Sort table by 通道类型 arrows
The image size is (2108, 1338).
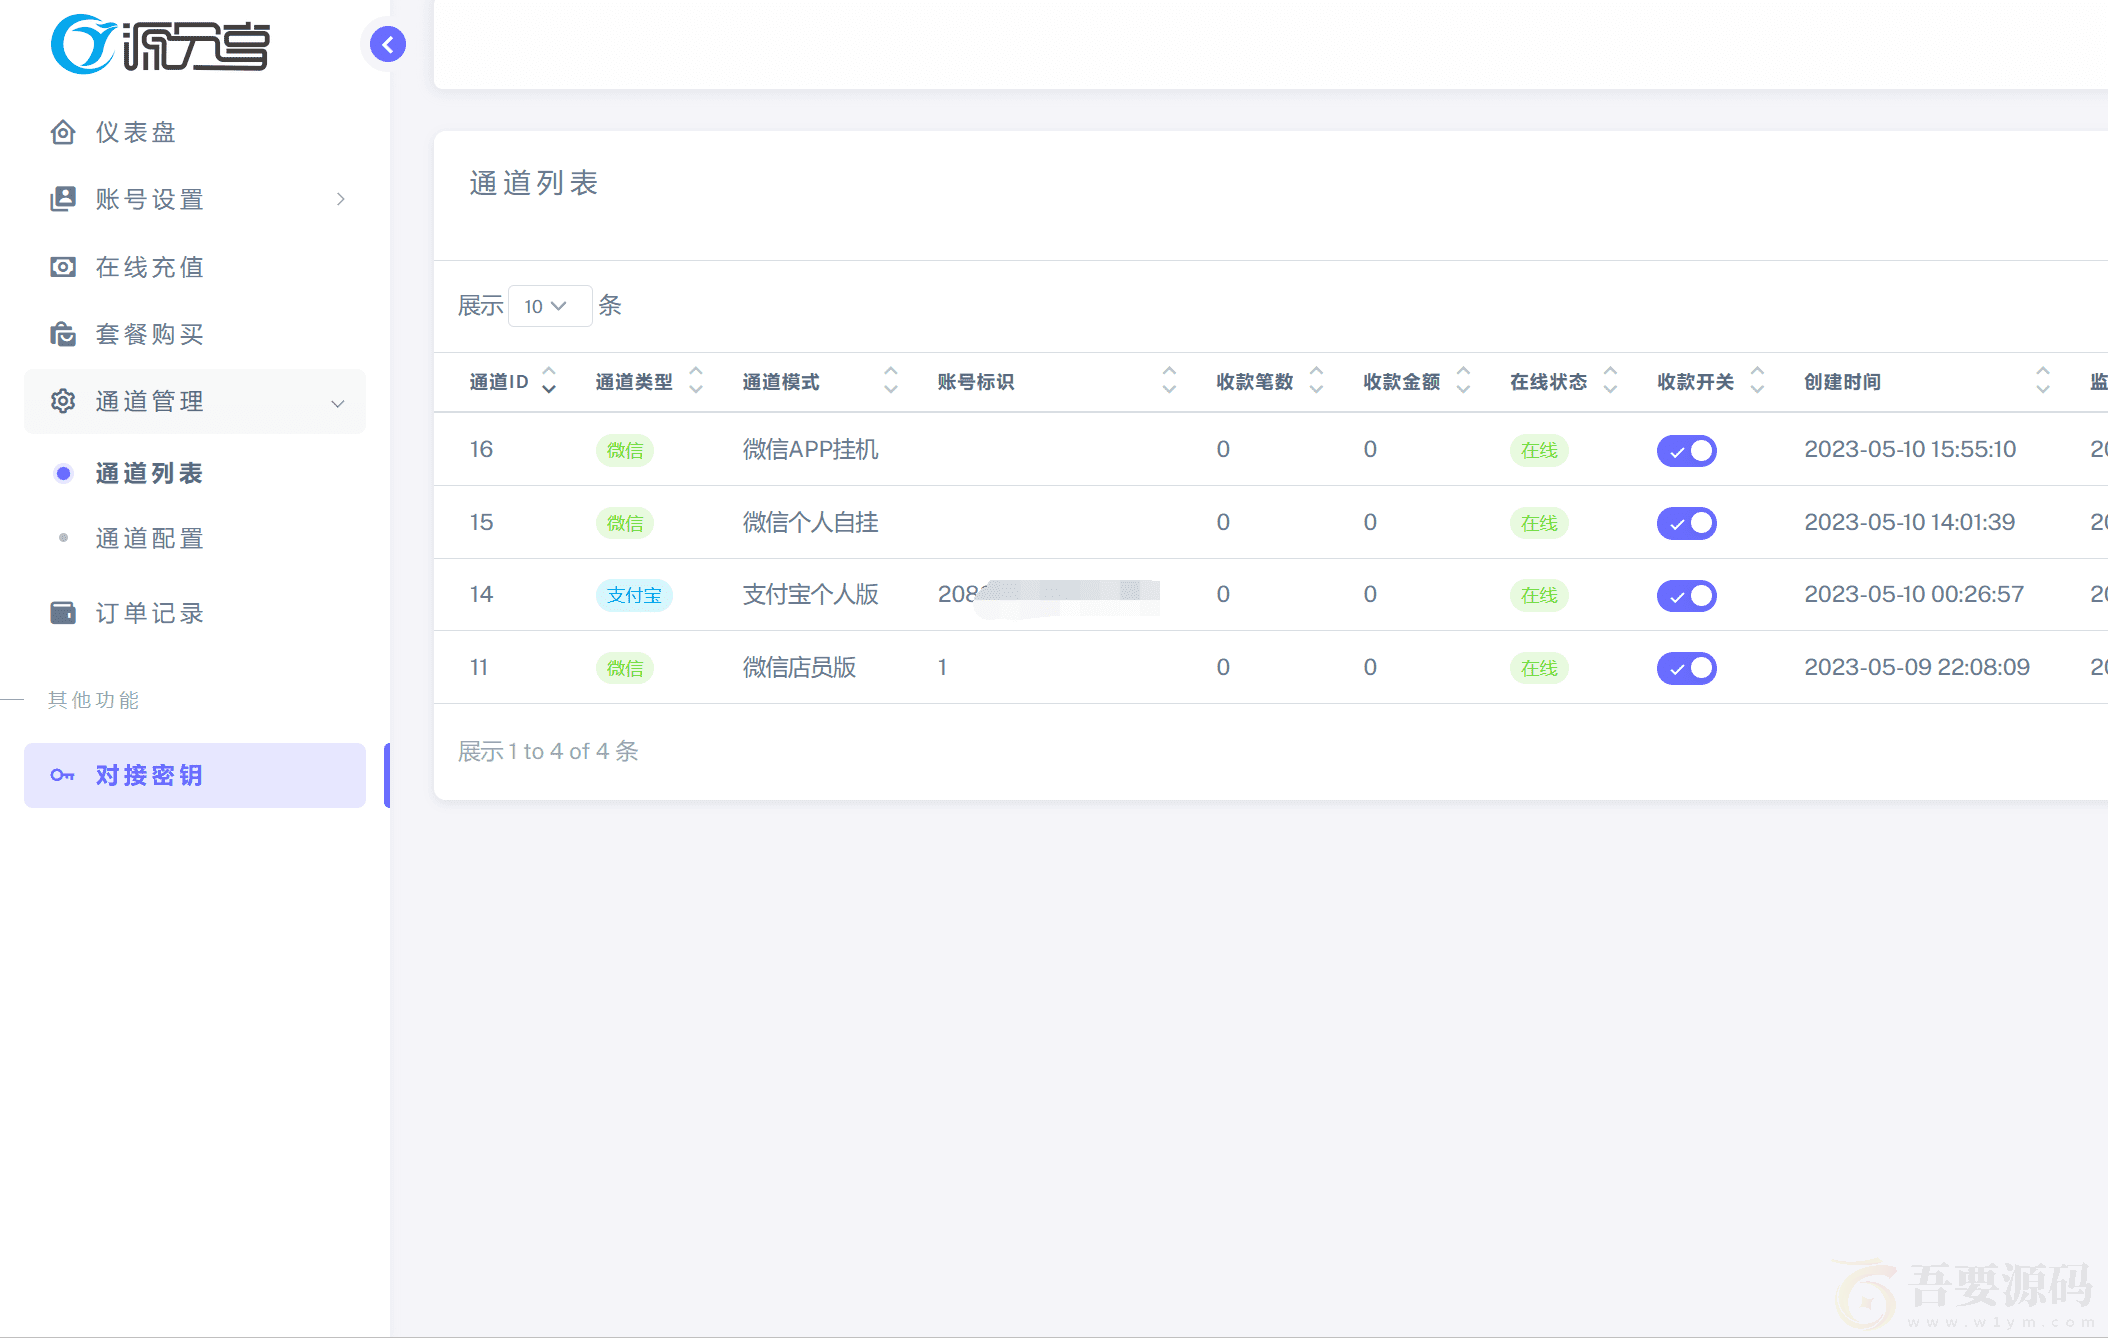696,381
